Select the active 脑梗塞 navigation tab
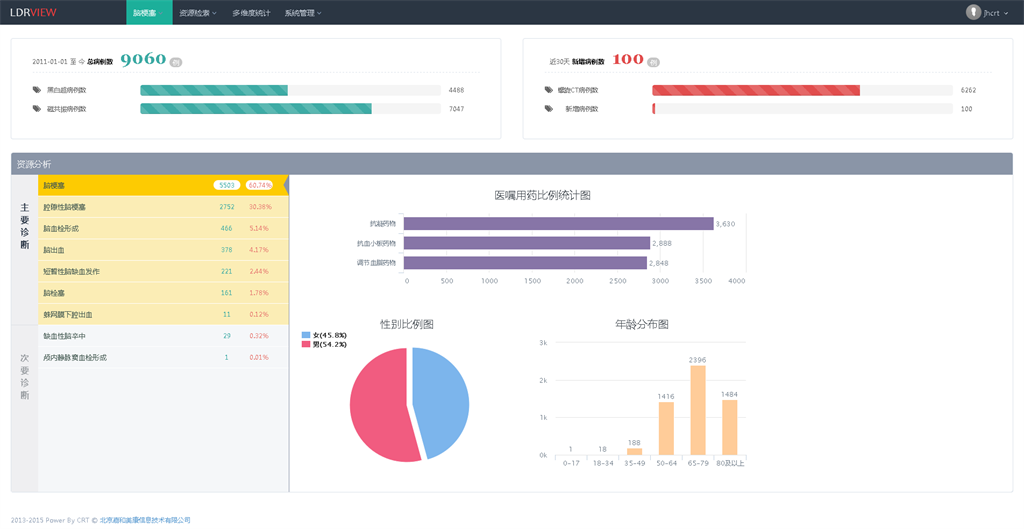The height and width of the screenshot is (529, 1024). click(x=149, y=13)
